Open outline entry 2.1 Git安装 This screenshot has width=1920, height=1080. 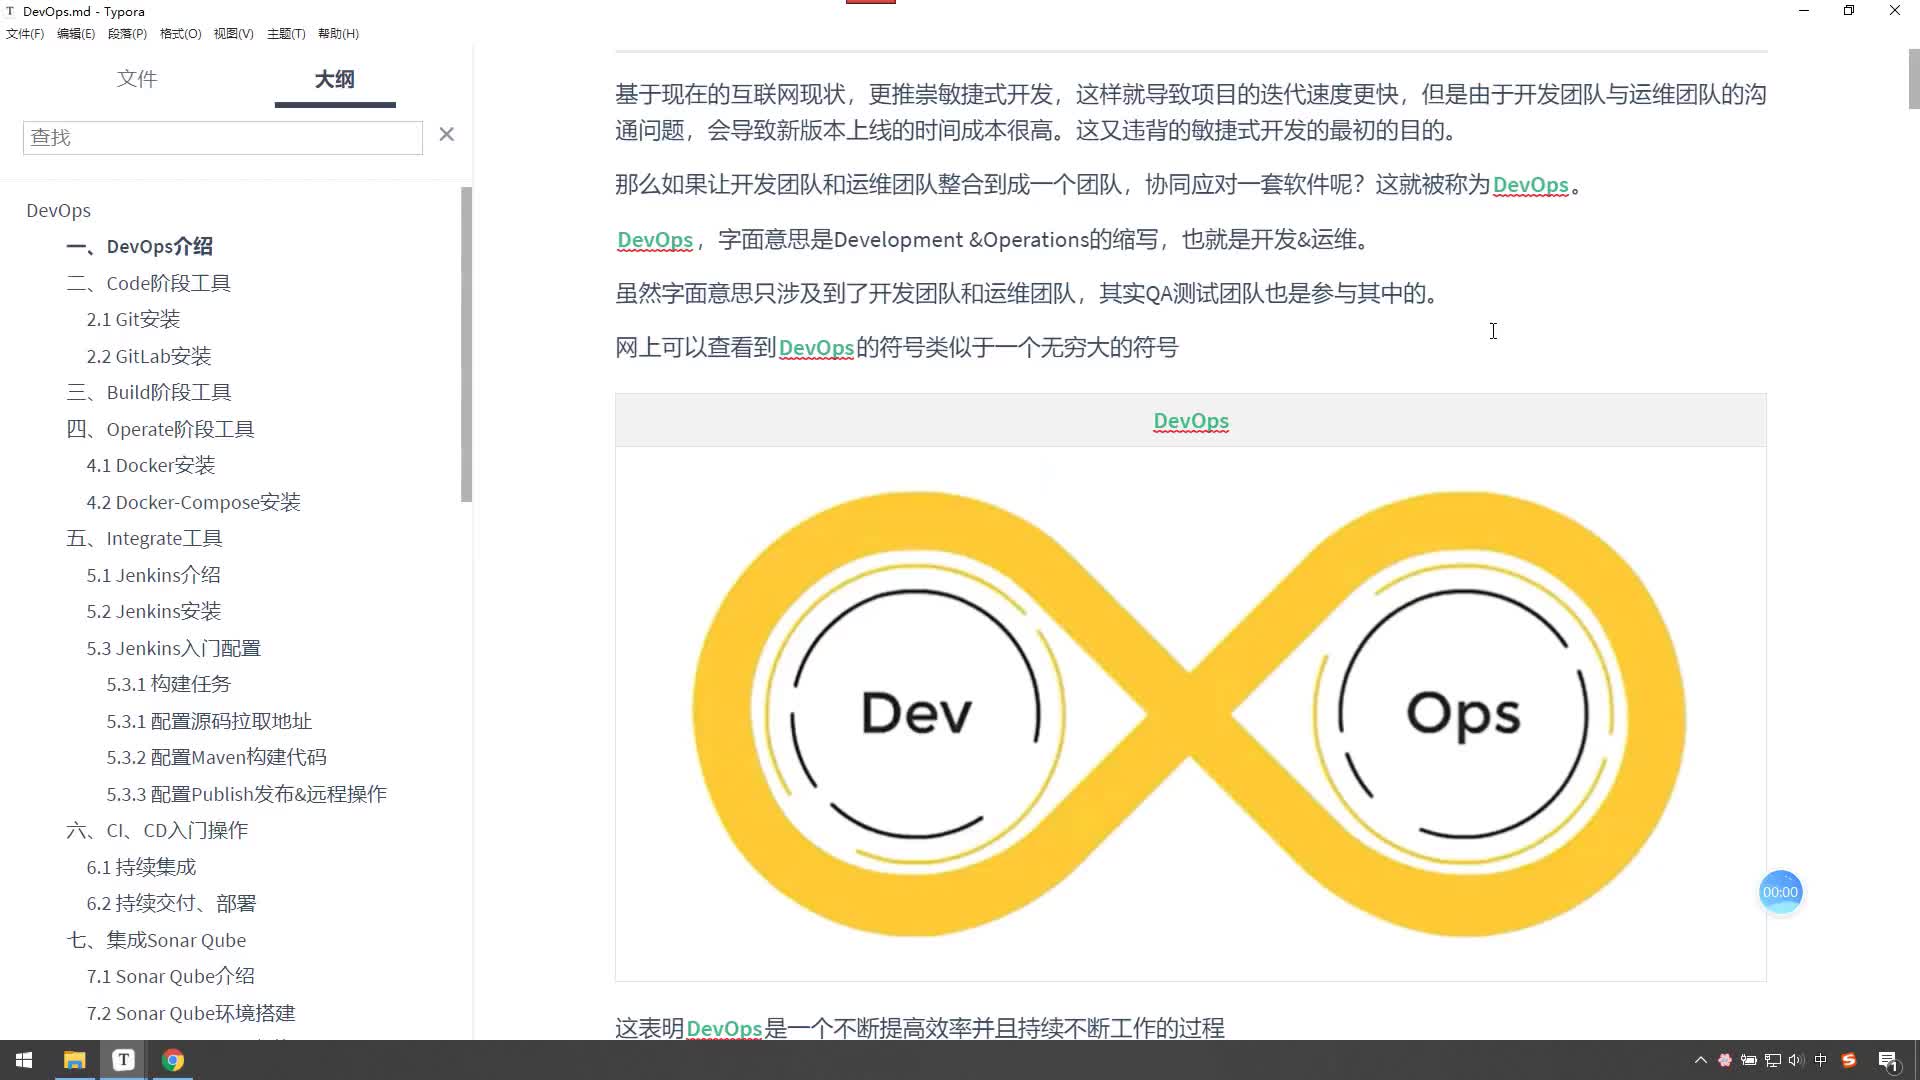[x=133, y=320]
